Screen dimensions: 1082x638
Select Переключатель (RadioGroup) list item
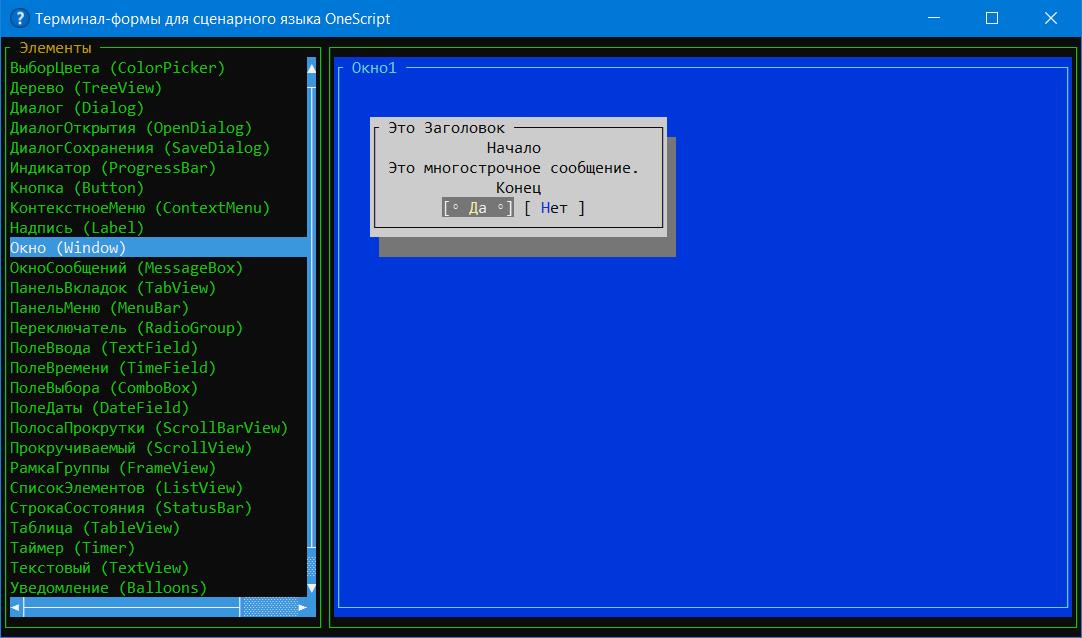(126, 328)
